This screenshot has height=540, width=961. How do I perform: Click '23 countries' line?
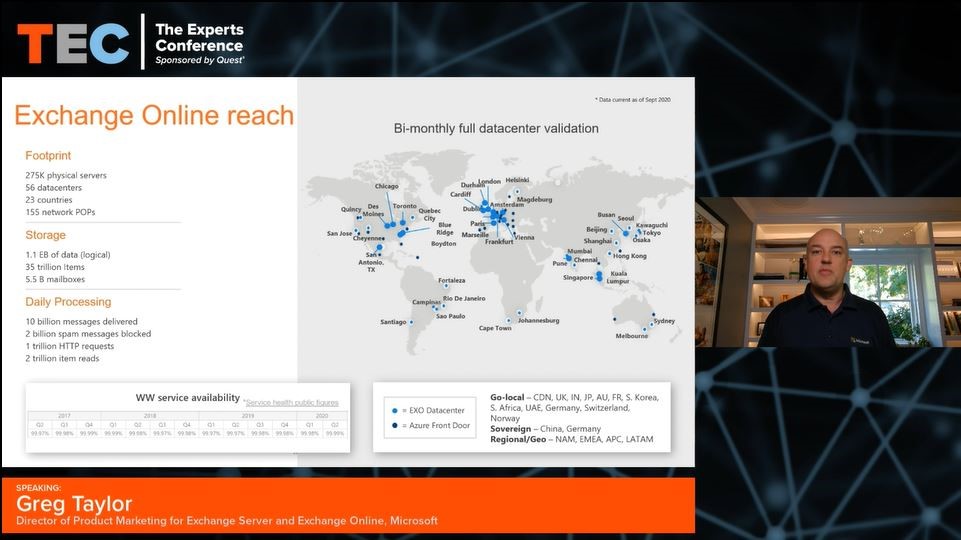[x=48, y=200]
